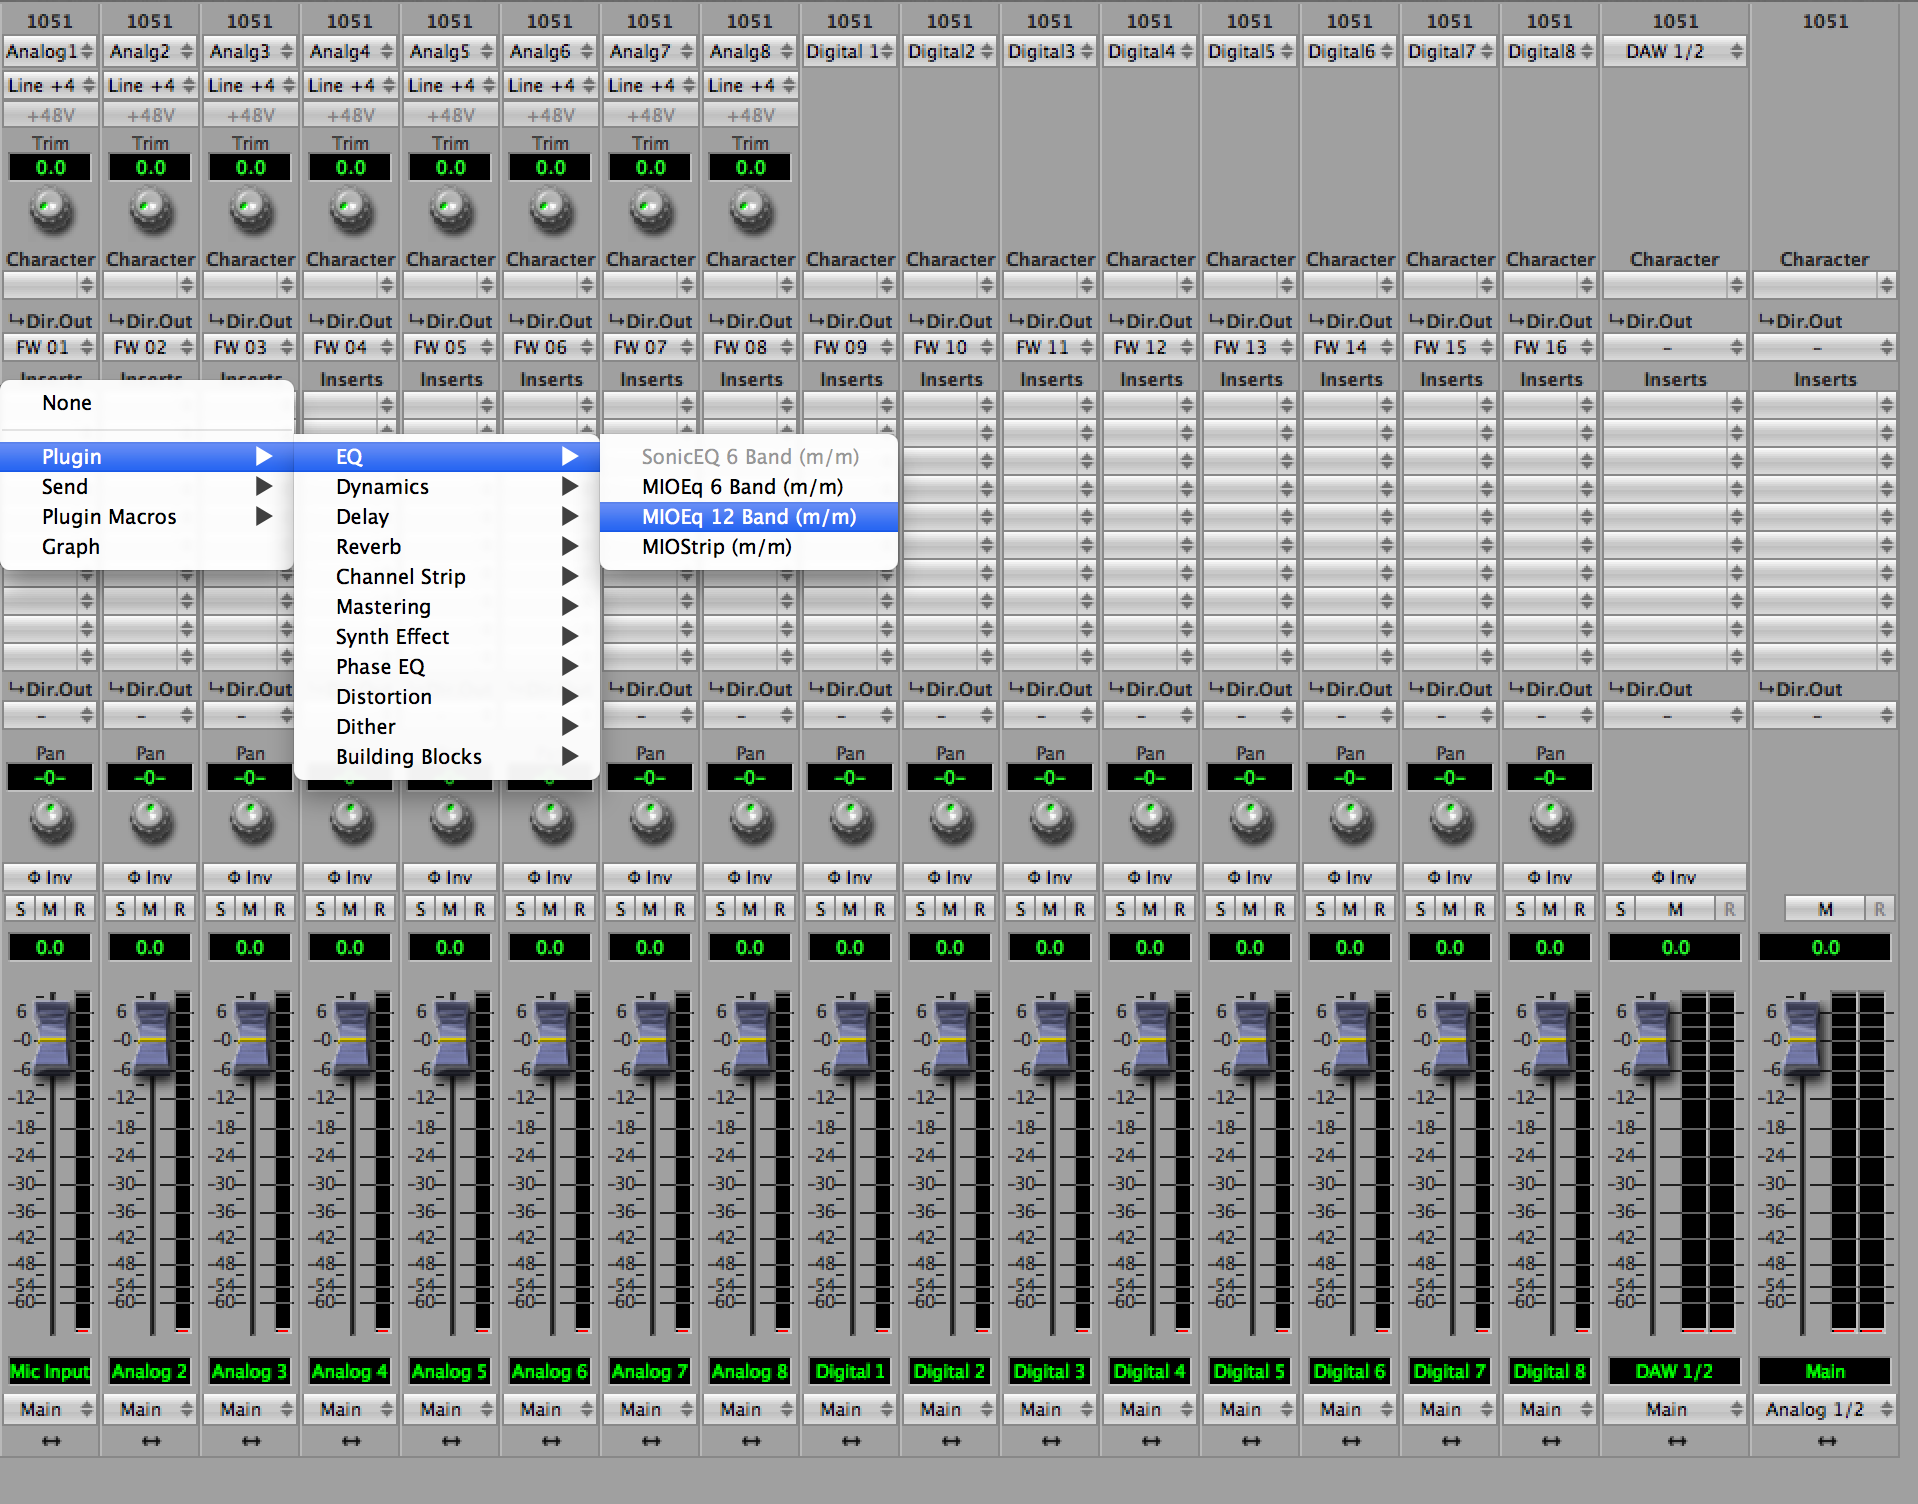Solo the Mic Input channel
Screen dimensions: 1918x1504
pos(20,909)
